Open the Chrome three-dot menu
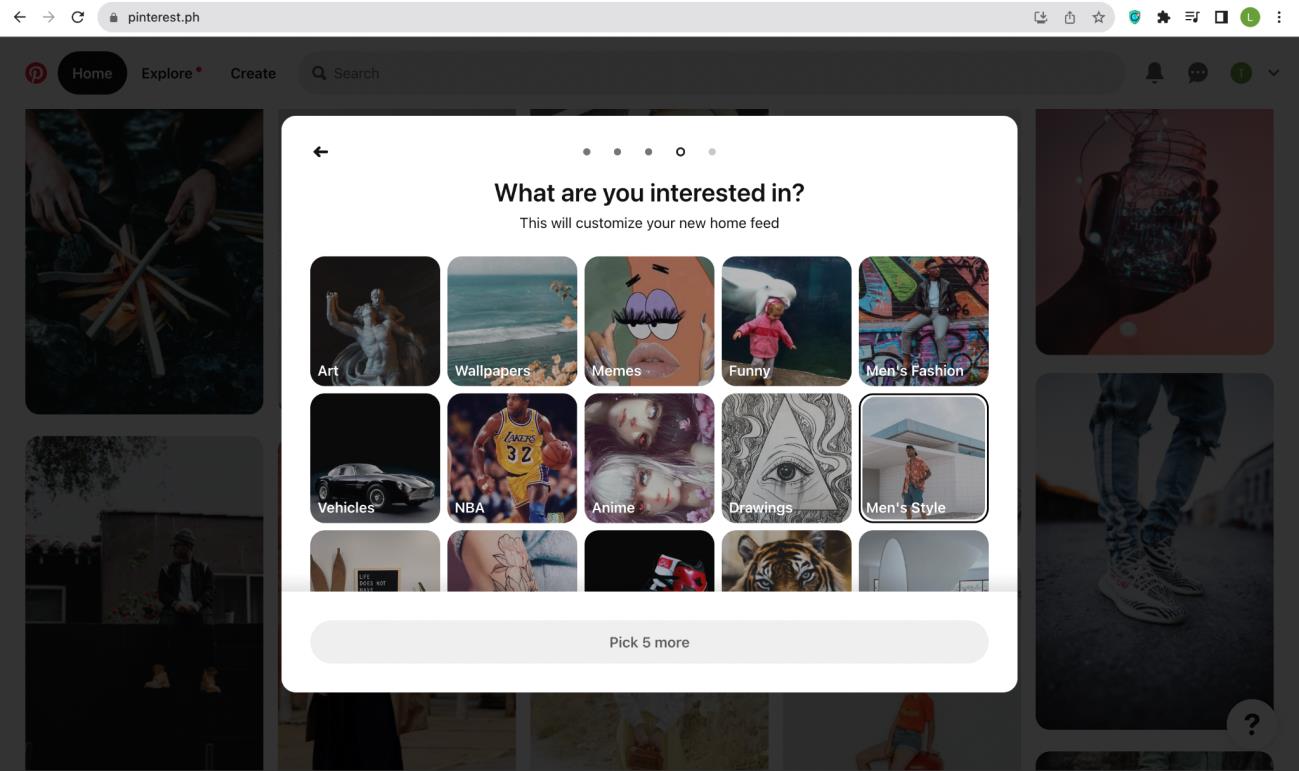This screenshot has height=771, width=1299. 1279,17
